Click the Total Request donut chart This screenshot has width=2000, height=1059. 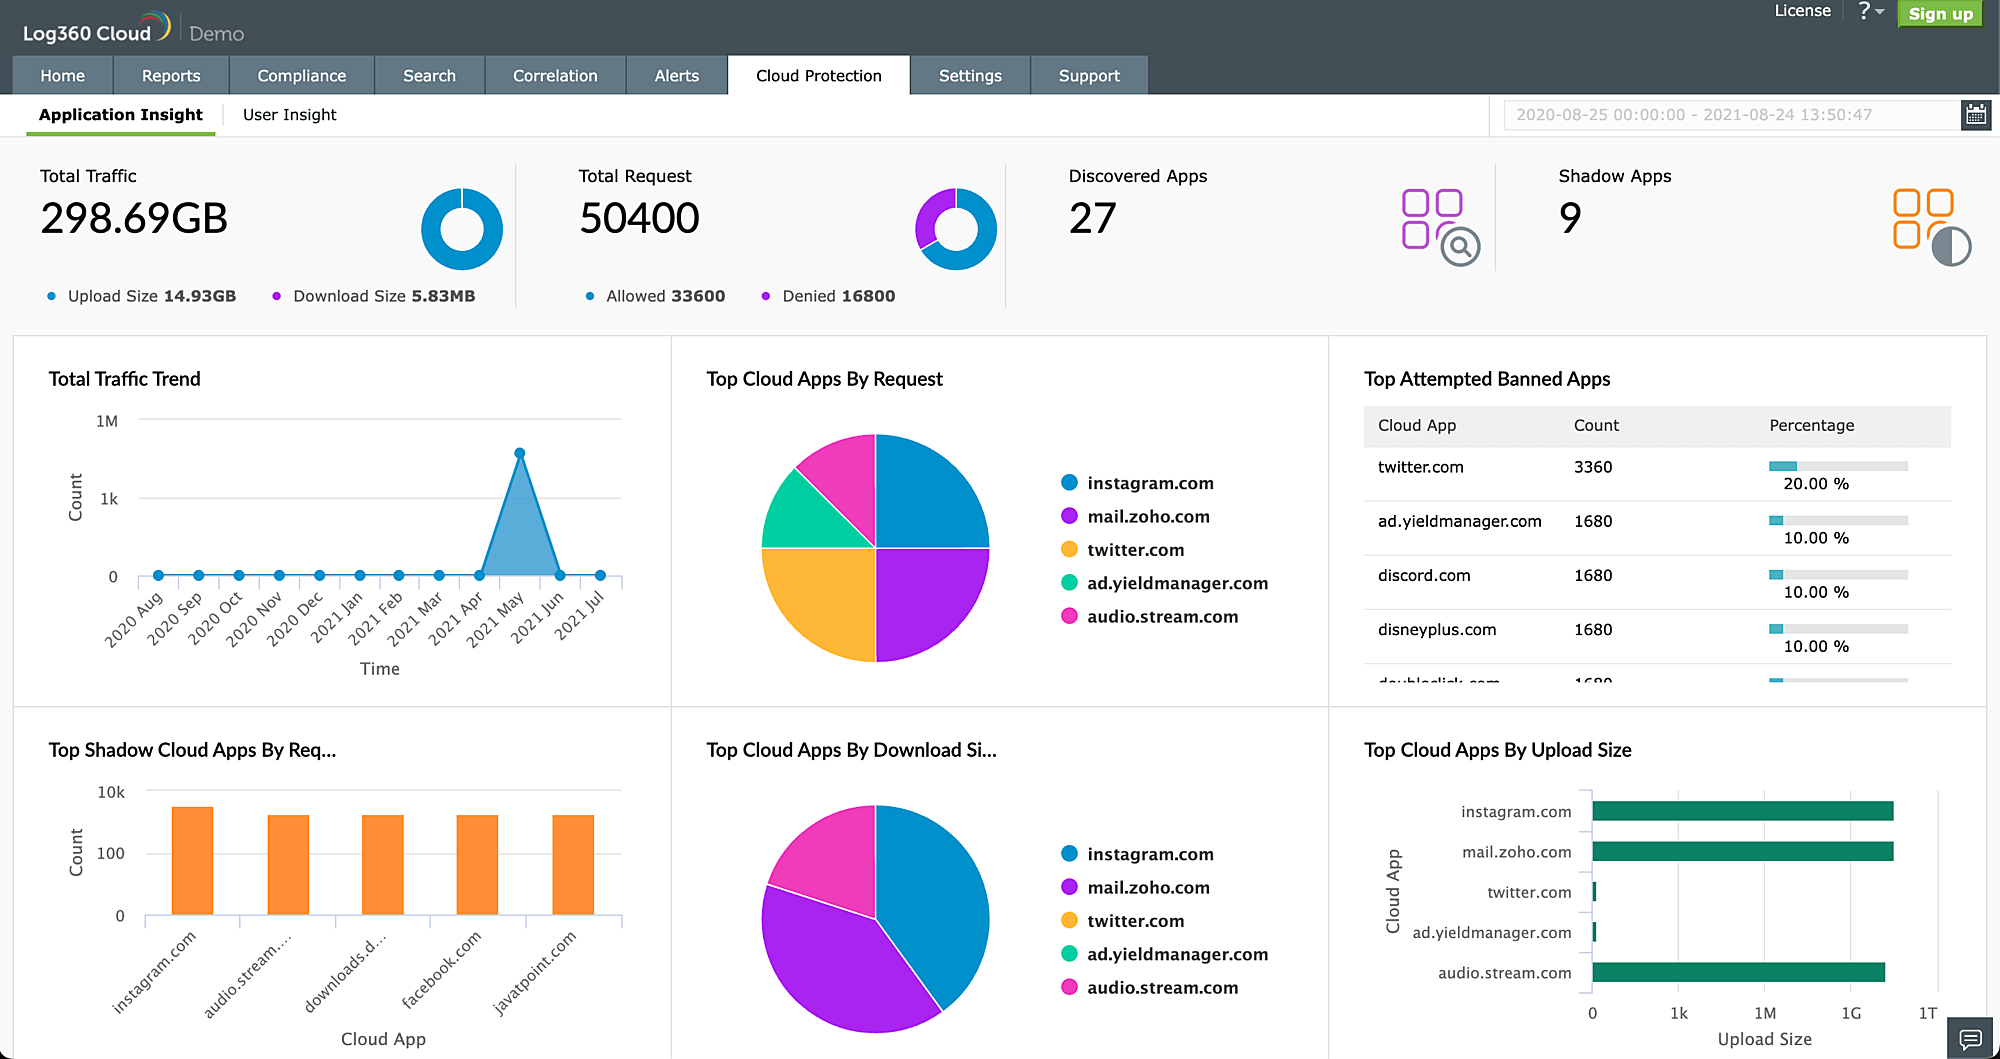coord(957,228)
